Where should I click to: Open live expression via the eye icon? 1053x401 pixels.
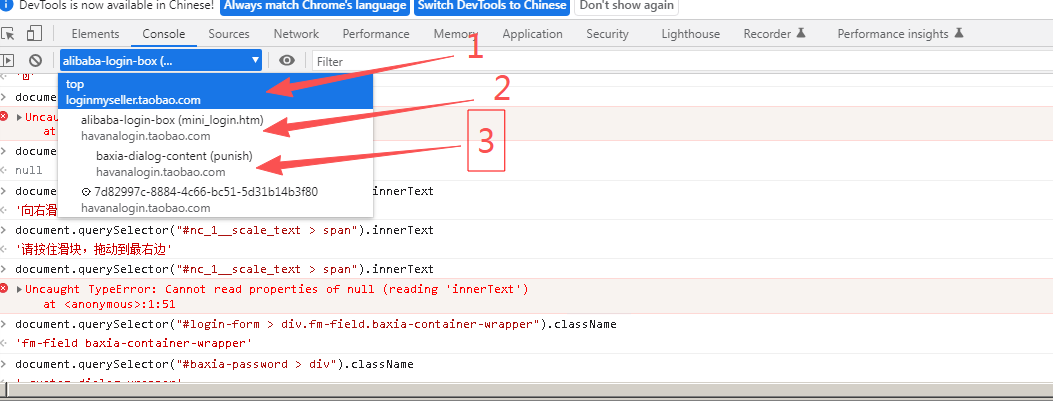[x=287, y=60]
